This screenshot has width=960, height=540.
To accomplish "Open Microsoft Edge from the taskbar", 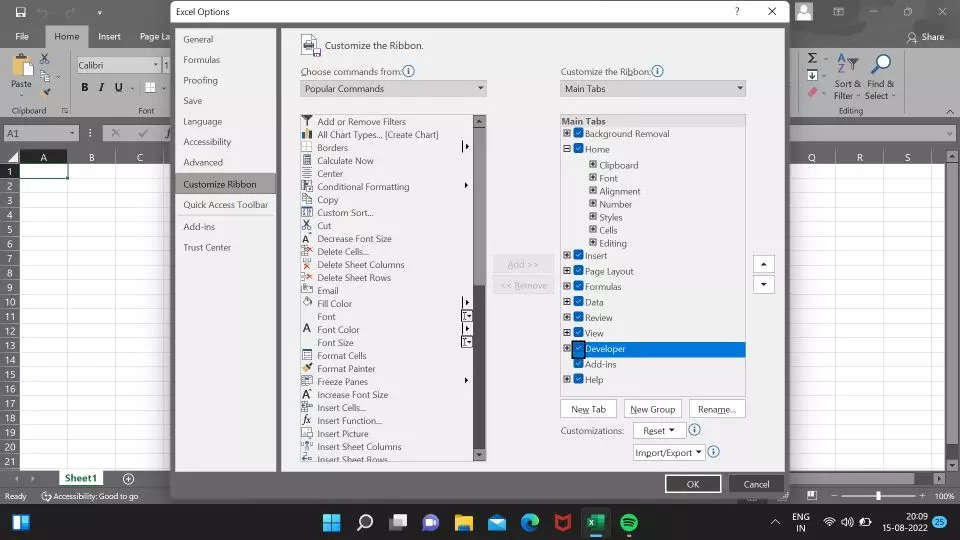I will point(530,522).
